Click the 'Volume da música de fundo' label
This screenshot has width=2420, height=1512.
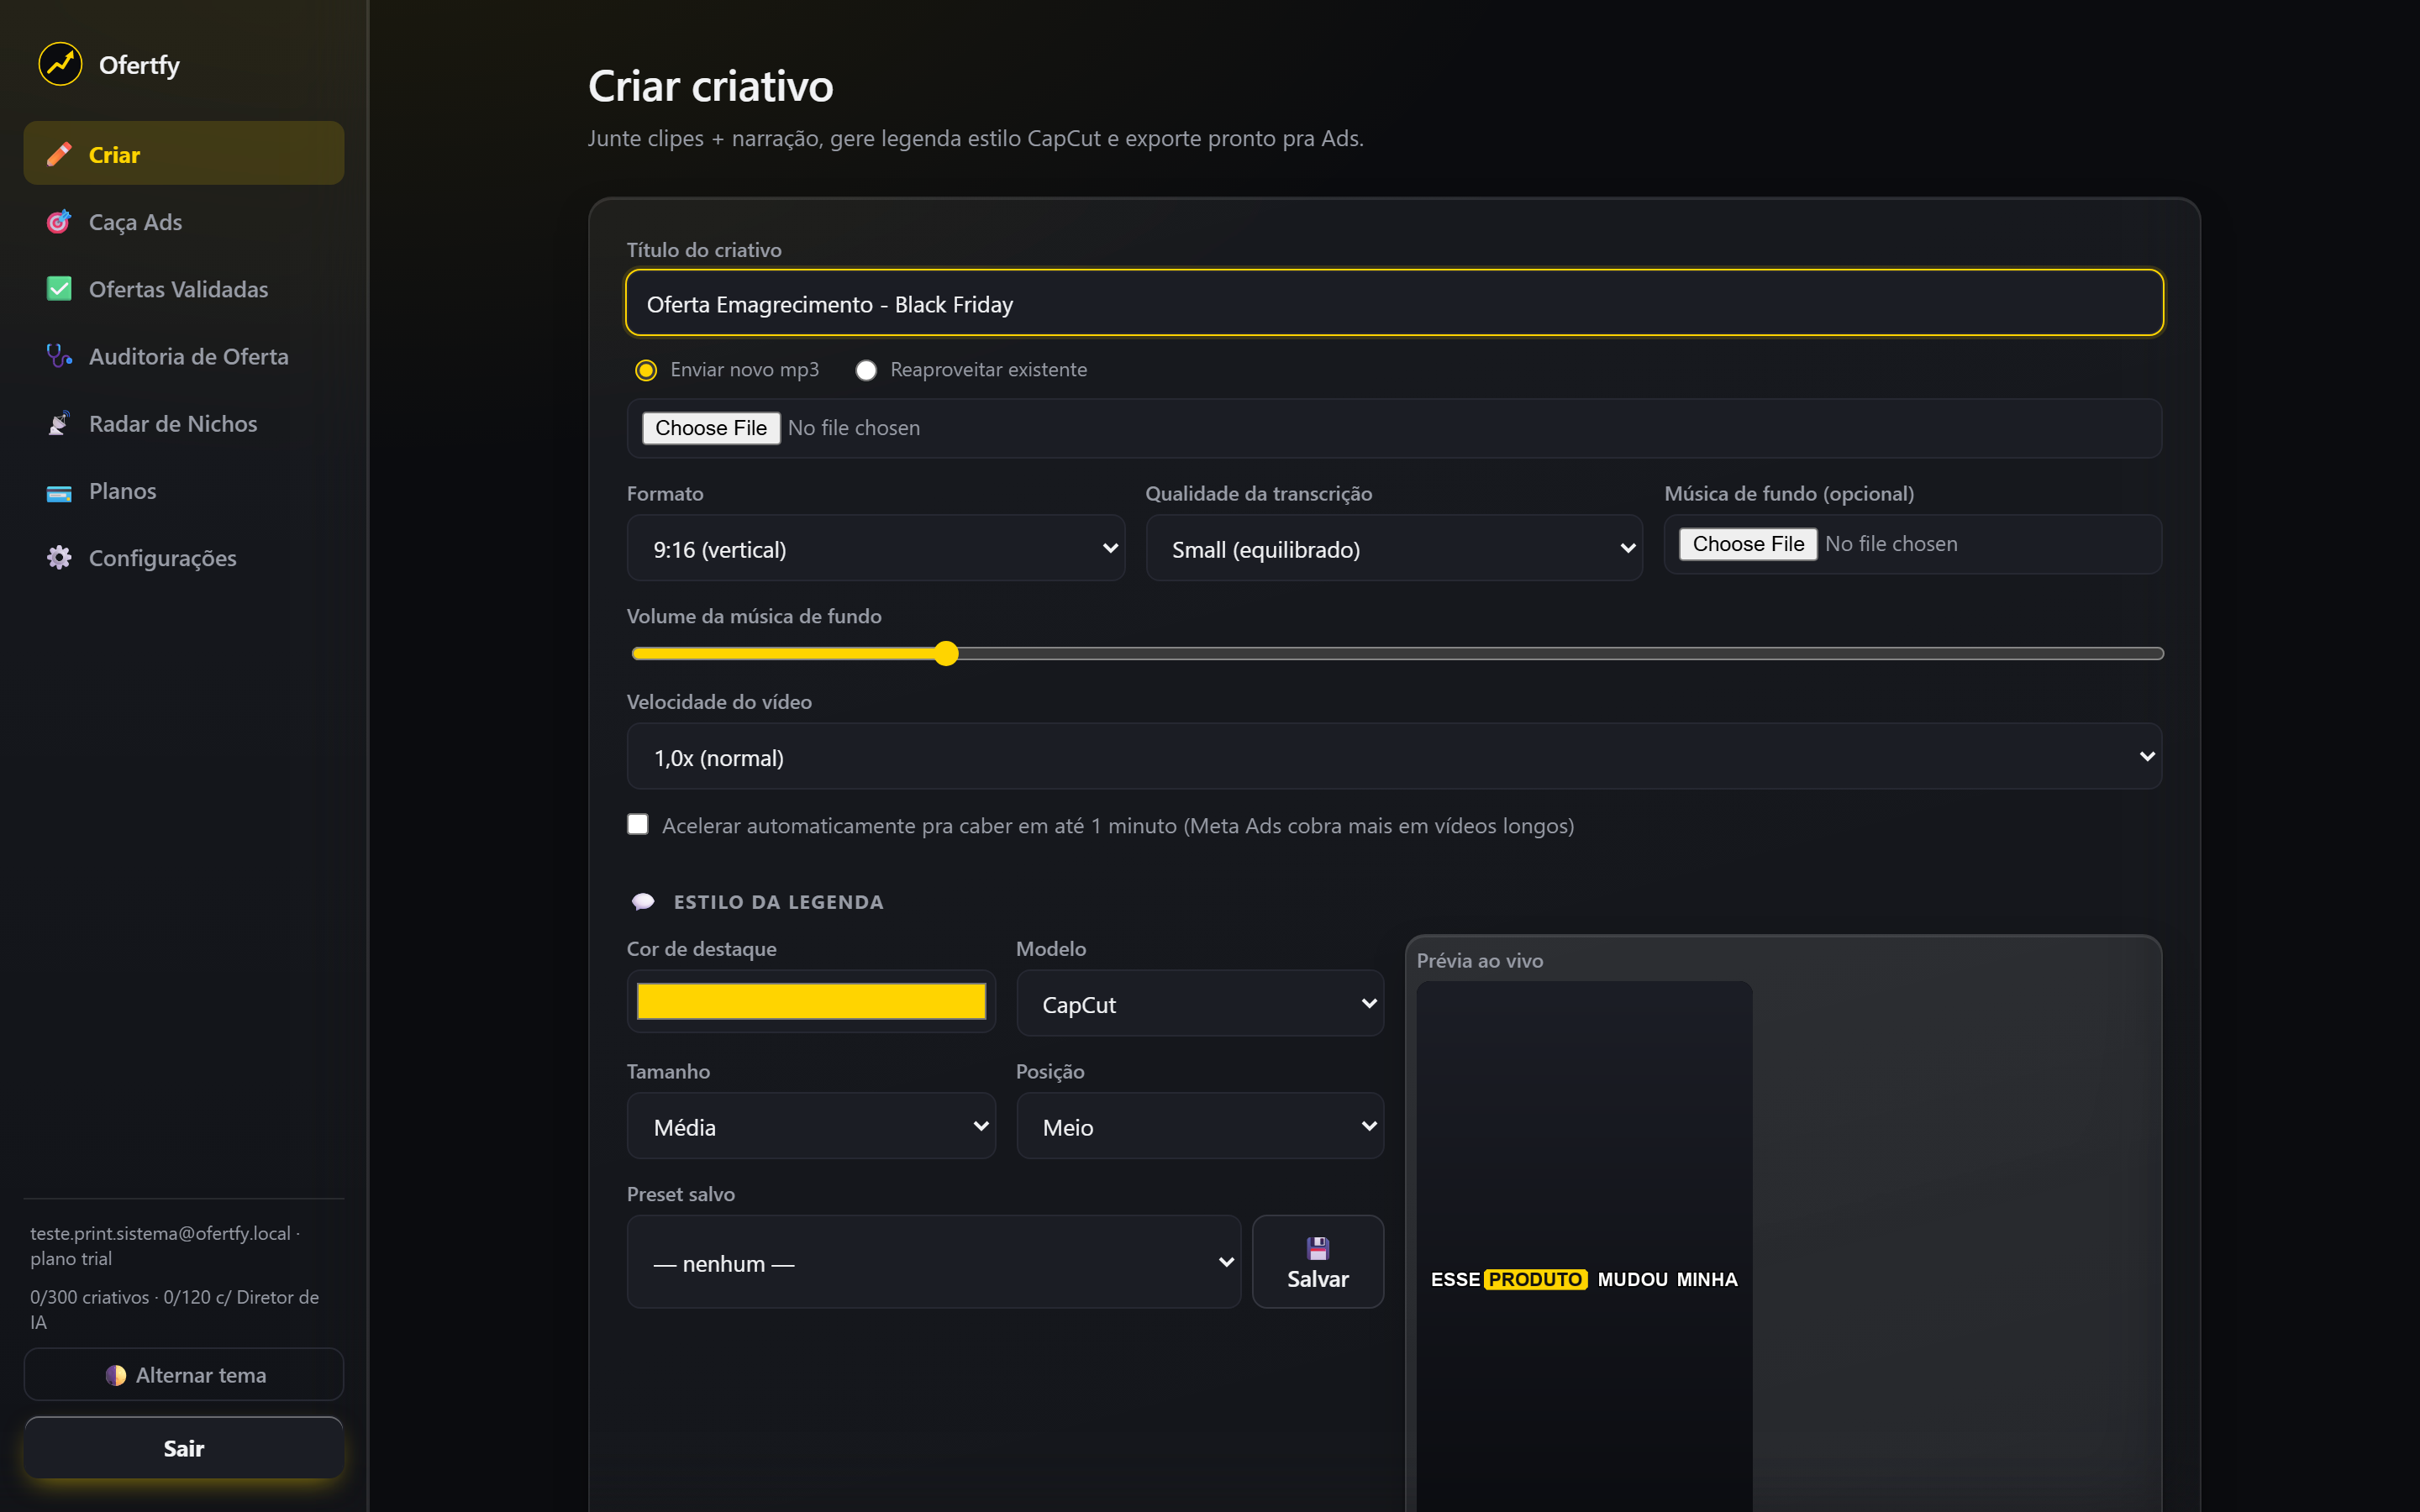754,616
